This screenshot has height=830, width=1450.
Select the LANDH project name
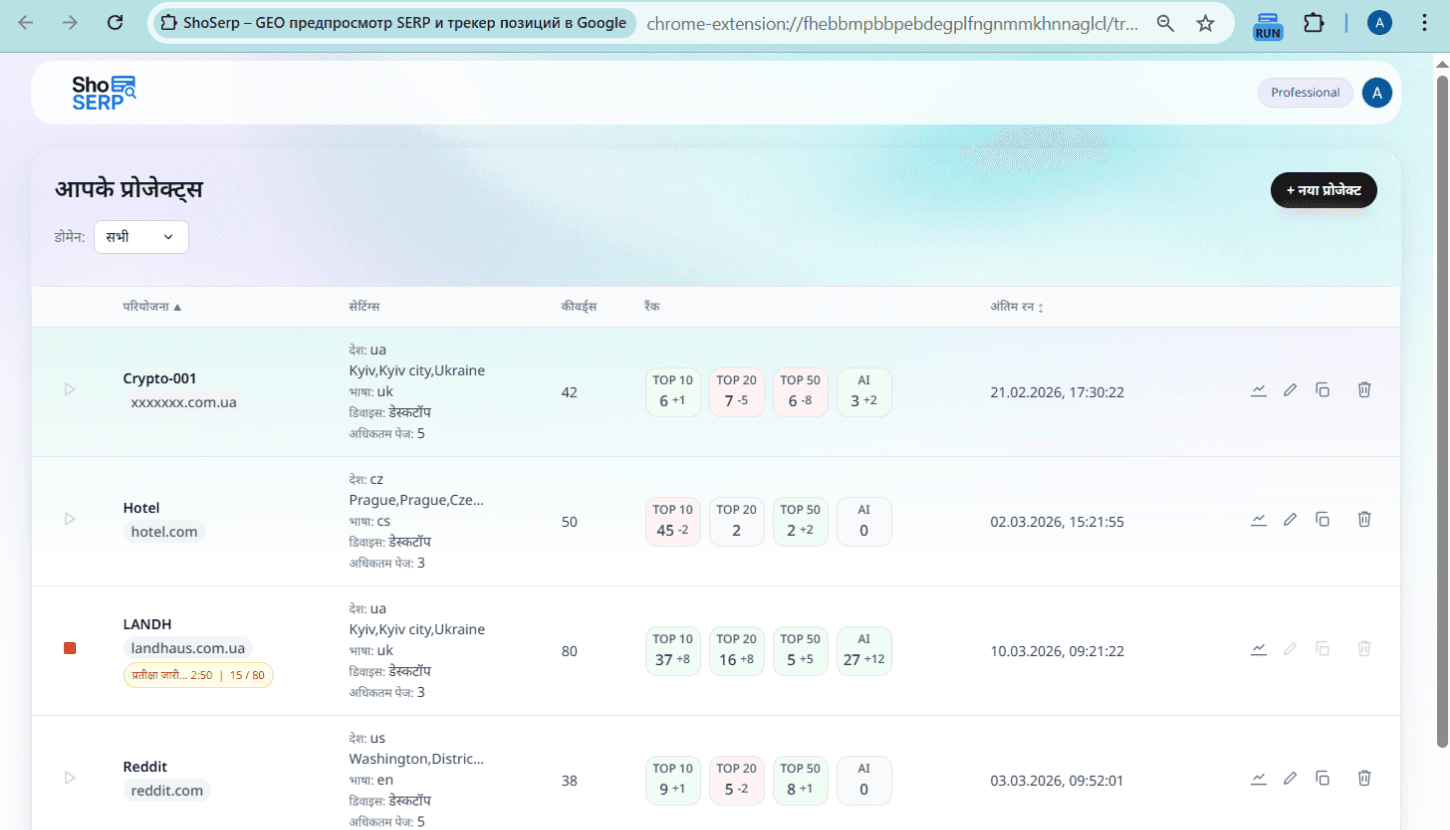tap(148, 624)
